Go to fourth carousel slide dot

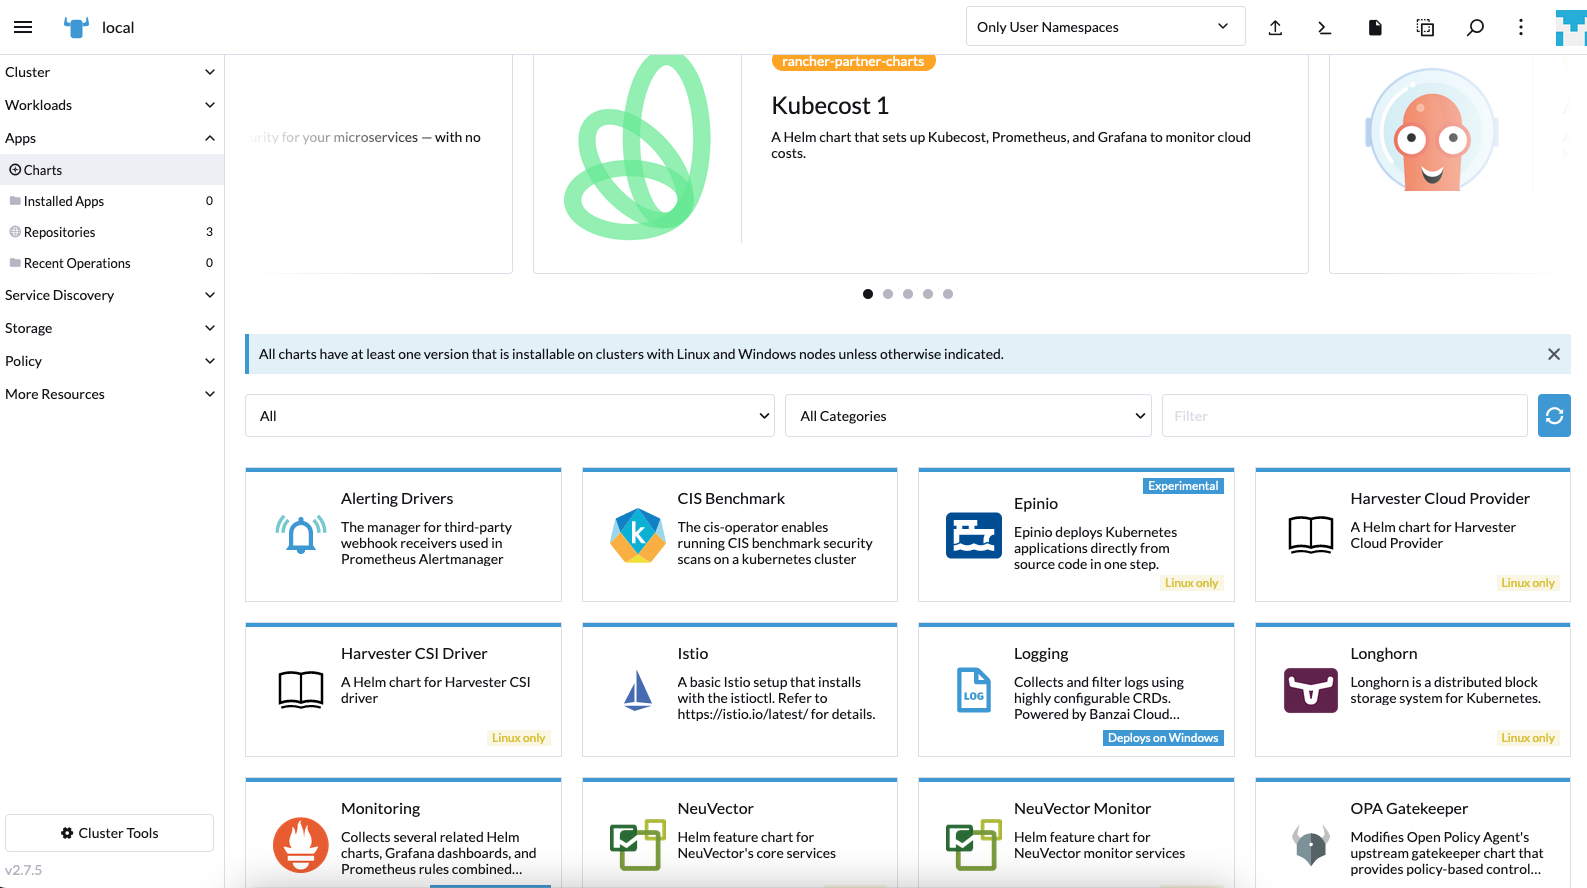tap(928, 294)
